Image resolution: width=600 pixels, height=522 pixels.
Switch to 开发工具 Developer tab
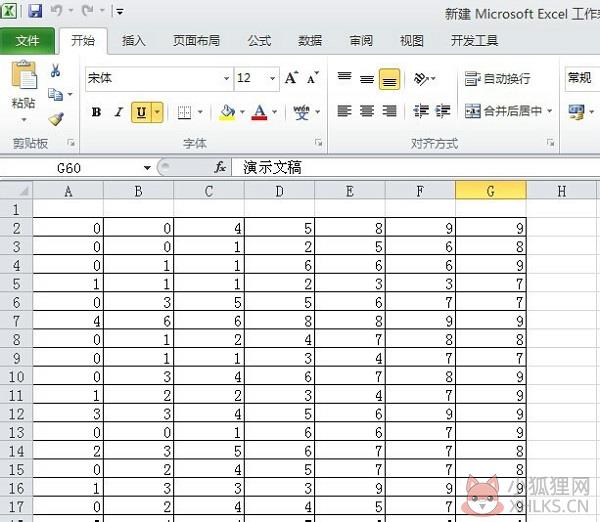[x=474, y=41]
